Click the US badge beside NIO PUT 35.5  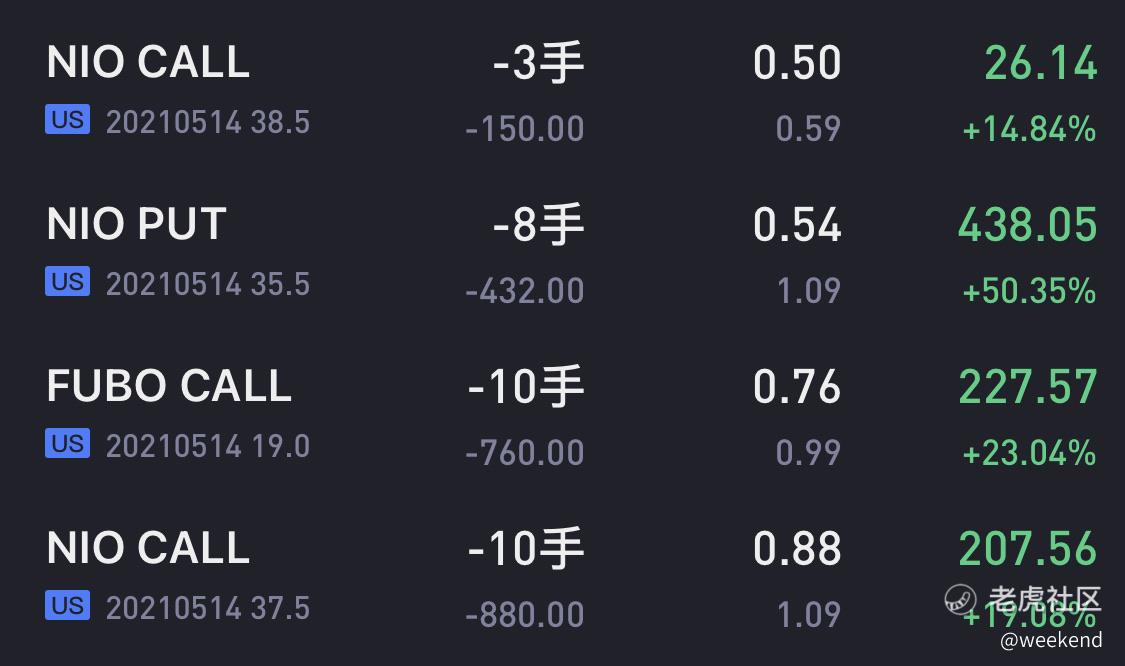point(67,281)
